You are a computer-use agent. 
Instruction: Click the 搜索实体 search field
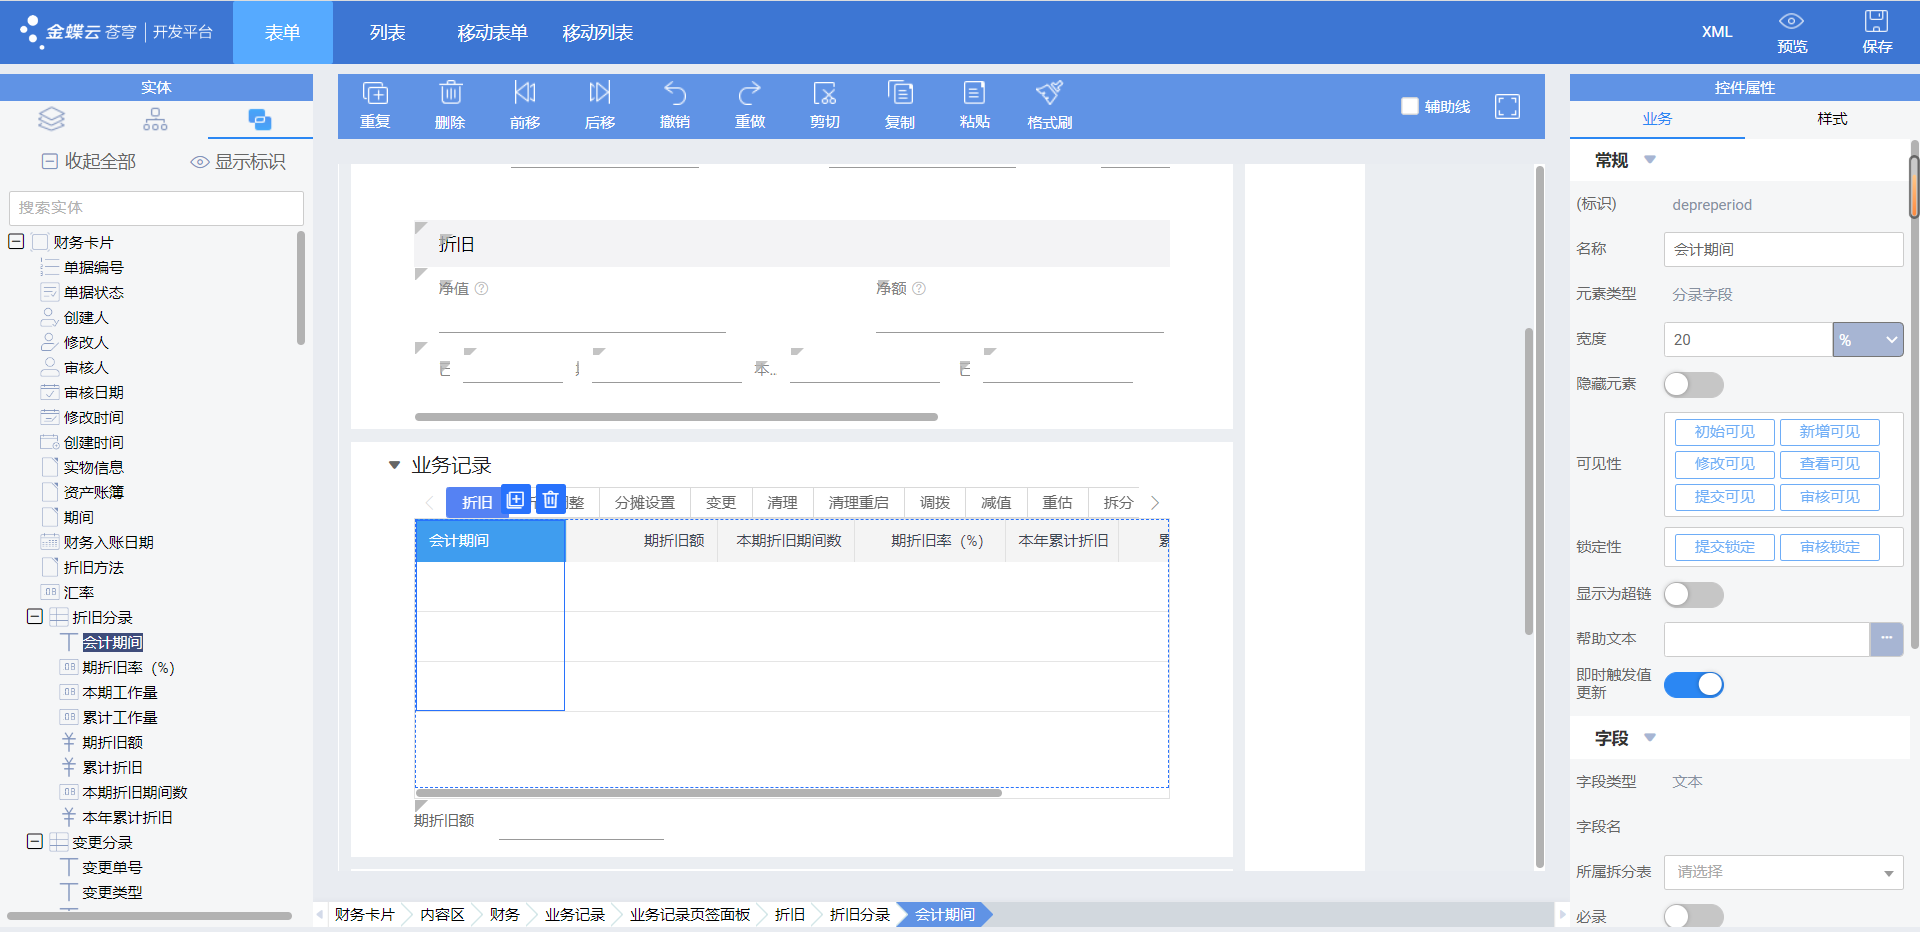[156, 208]
